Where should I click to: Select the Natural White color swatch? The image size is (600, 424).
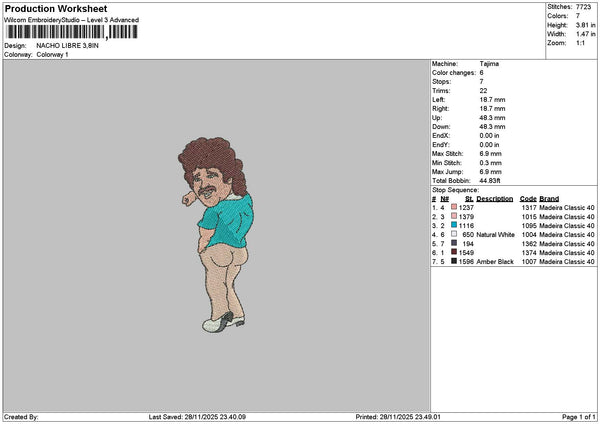click(x=454, y=234)
